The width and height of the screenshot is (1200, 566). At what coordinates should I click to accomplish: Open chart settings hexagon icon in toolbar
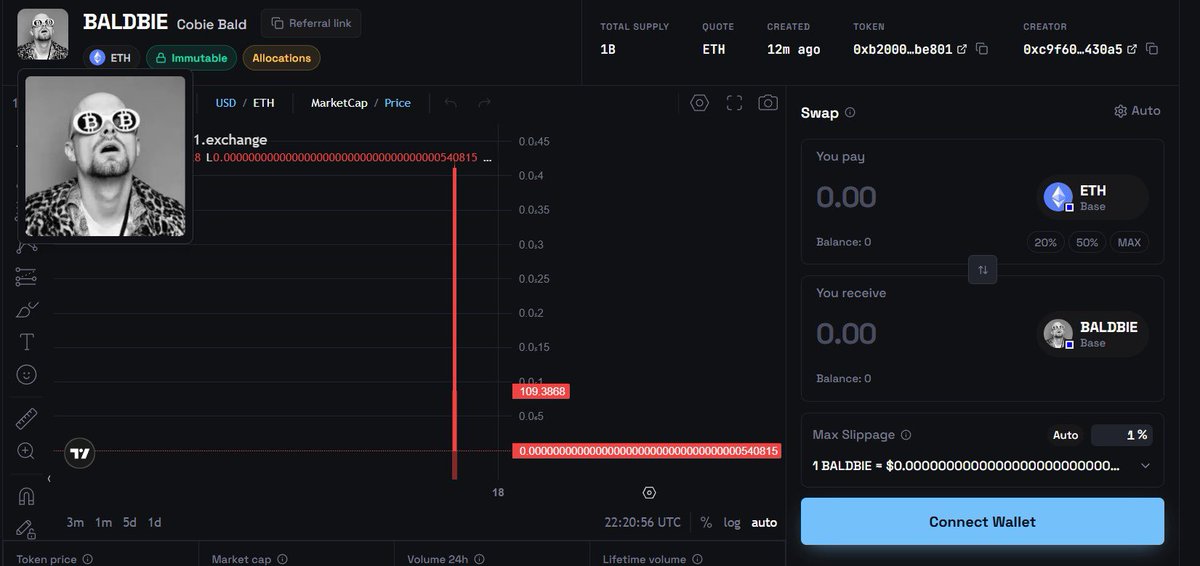699,103
